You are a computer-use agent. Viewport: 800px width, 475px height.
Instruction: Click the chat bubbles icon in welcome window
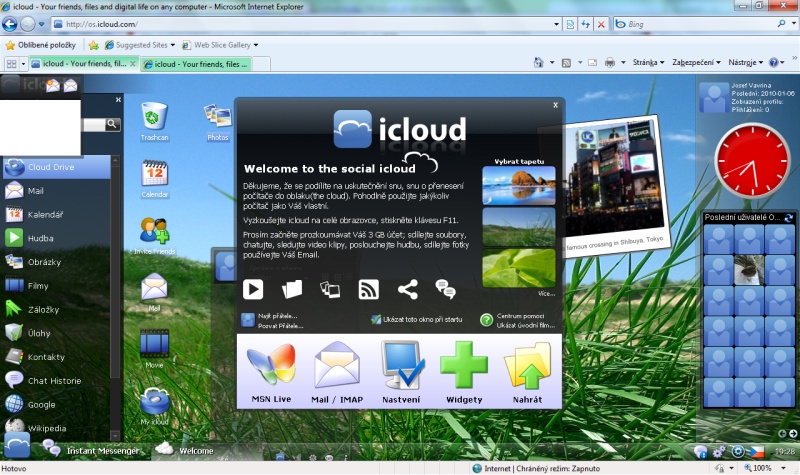pyautogui.click(x=445, y=289)
